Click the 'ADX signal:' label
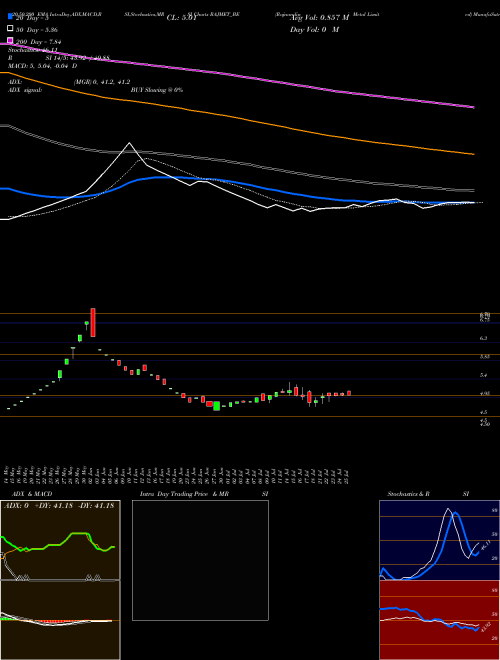The image size is (500, 660). 25,90
